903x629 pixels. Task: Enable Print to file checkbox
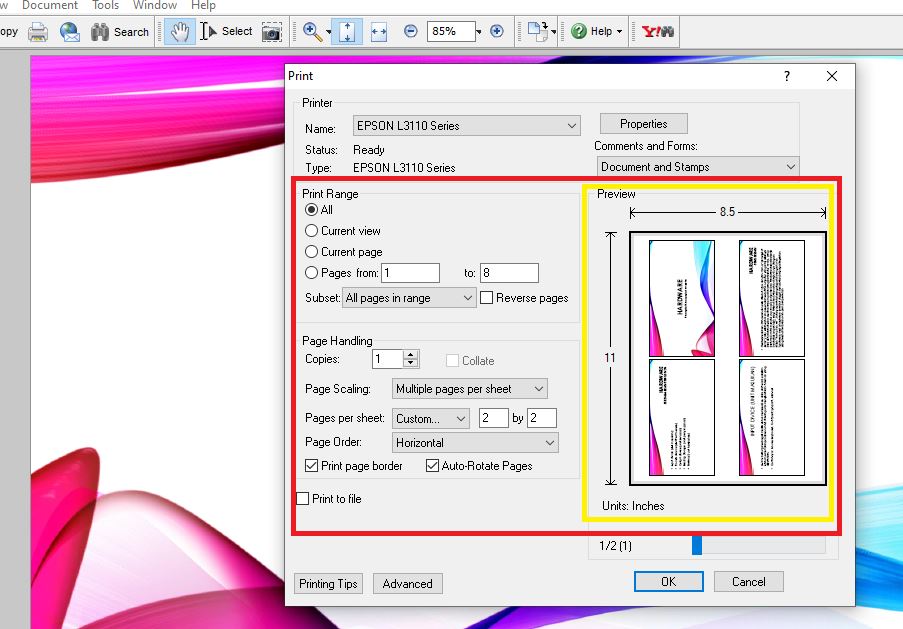303,499
